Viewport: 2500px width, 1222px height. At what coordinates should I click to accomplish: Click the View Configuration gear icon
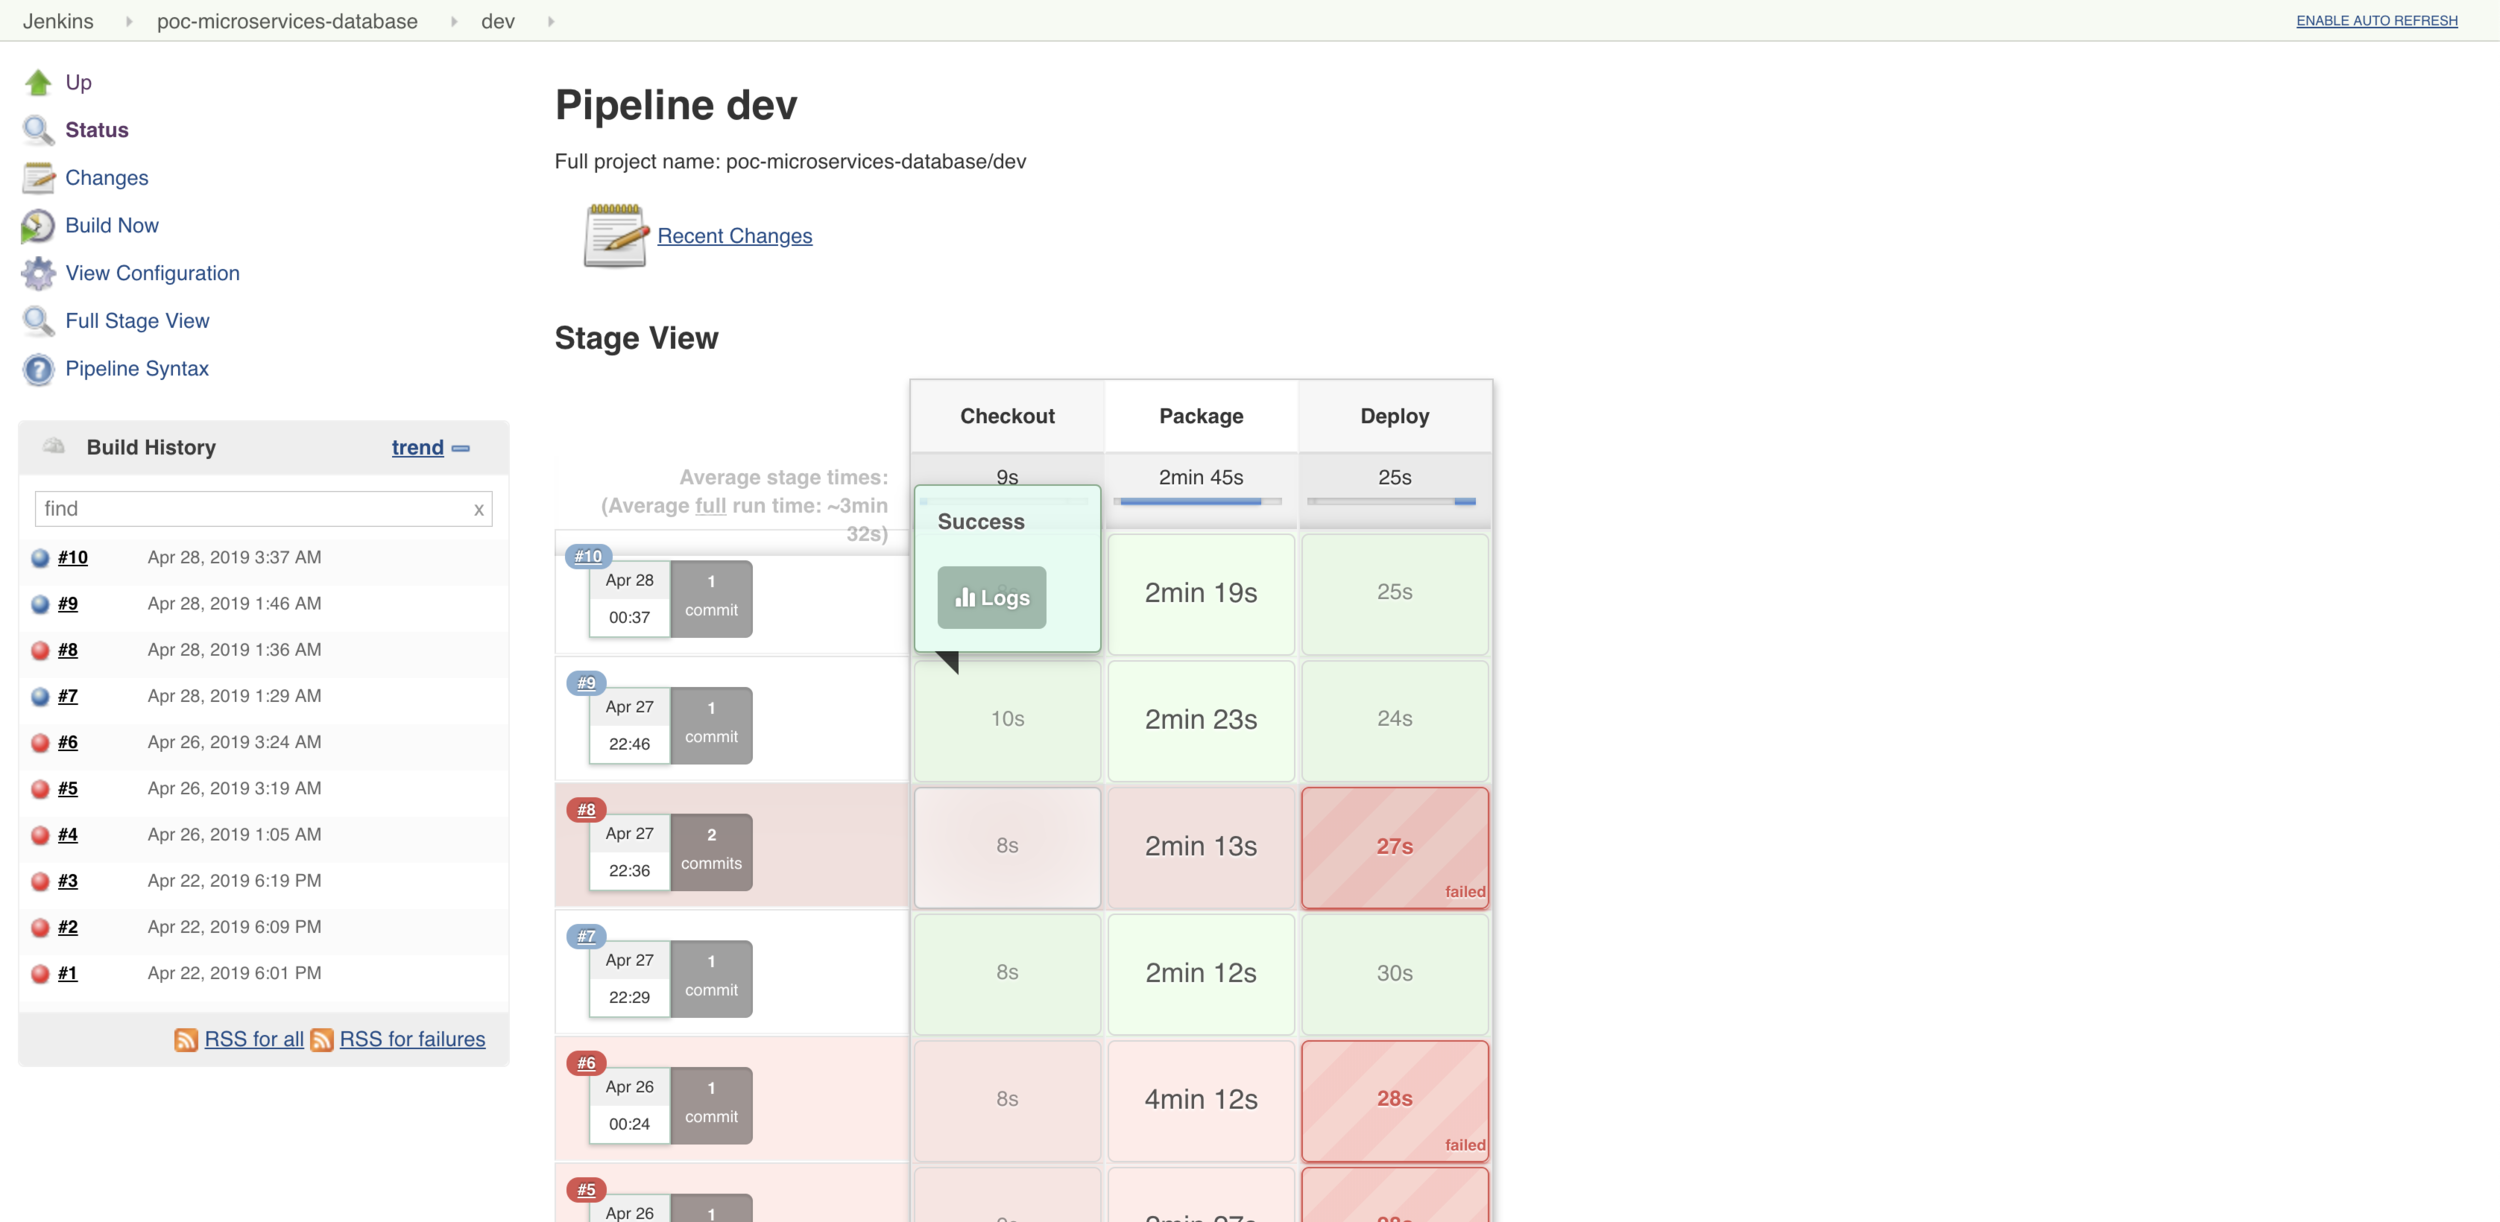click(x=38, y=273)
